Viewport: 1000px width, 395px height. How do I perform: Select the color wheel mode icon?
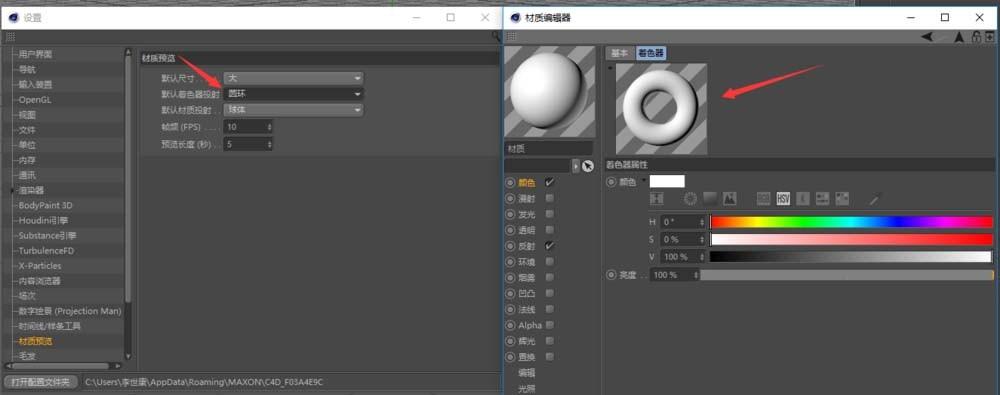tap(690, 199)
